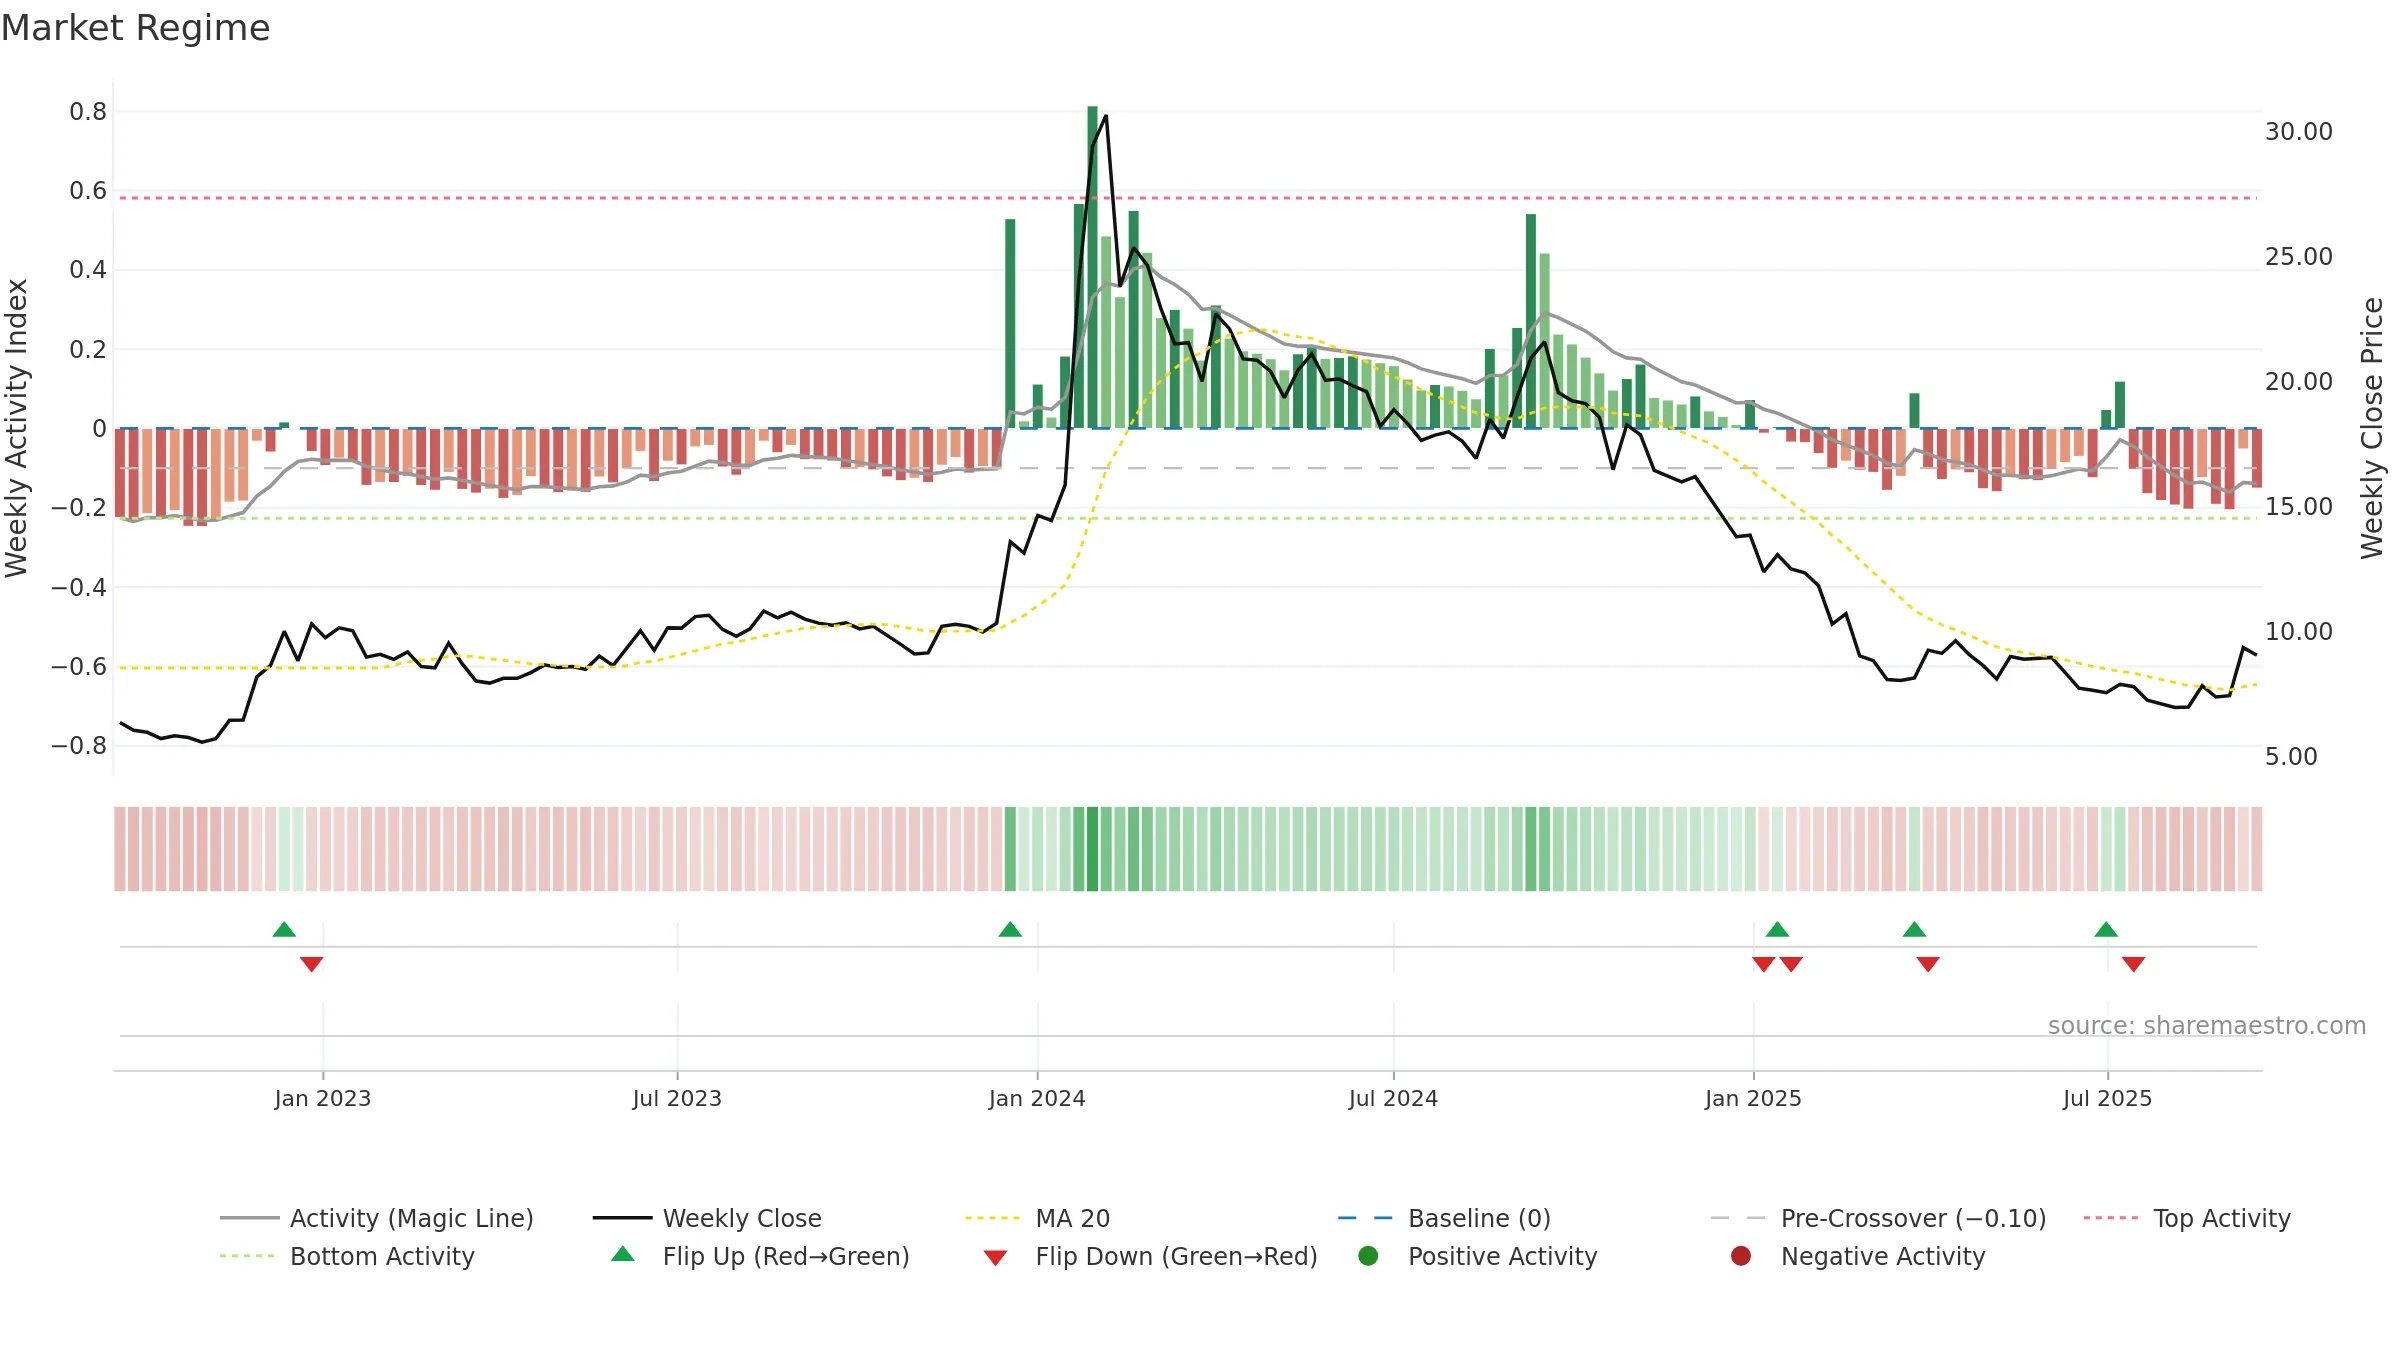Screen dimensions: 2400x1350
Task: Click the Flip Up (Red→Green) legend entry
Action: (760, 1256)
